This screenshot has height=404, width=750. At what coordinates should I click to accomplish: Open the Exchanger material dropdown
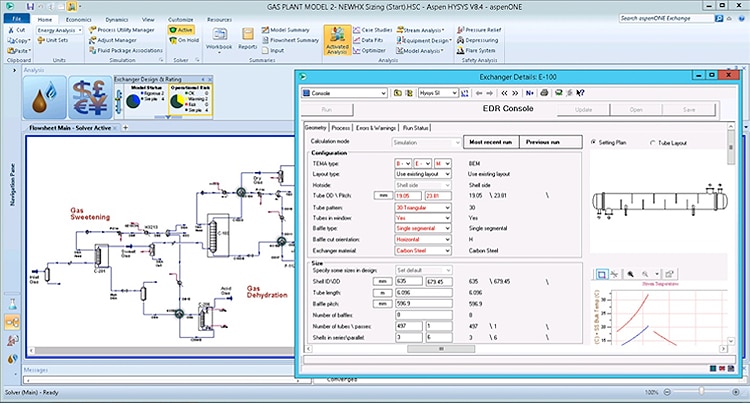point(422,251)
